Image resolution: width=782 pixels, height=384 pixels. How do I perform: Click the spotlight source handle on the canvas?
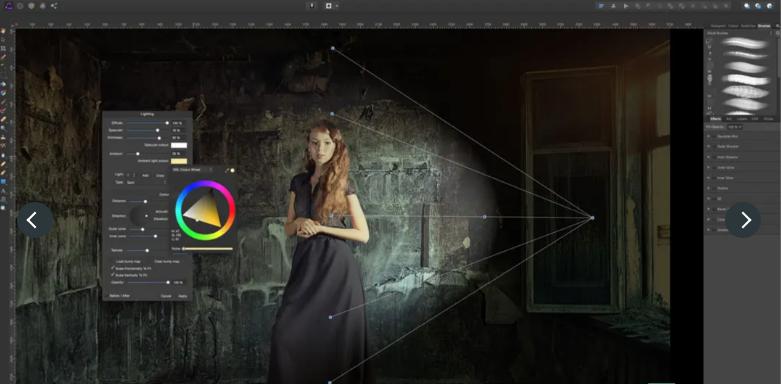click(x=592, y=217)
